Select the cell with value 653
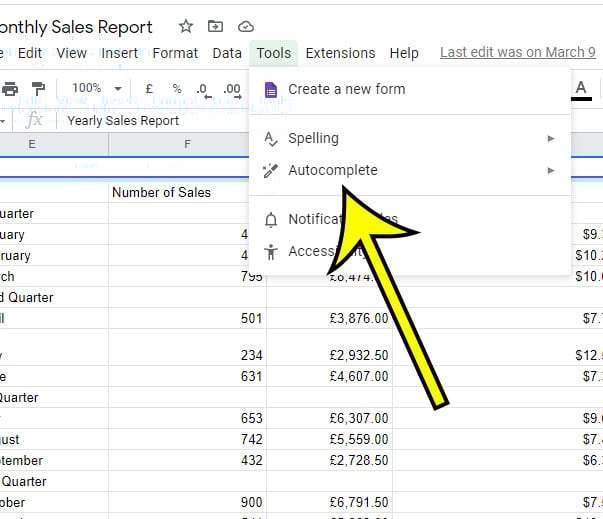 [187, 418]
